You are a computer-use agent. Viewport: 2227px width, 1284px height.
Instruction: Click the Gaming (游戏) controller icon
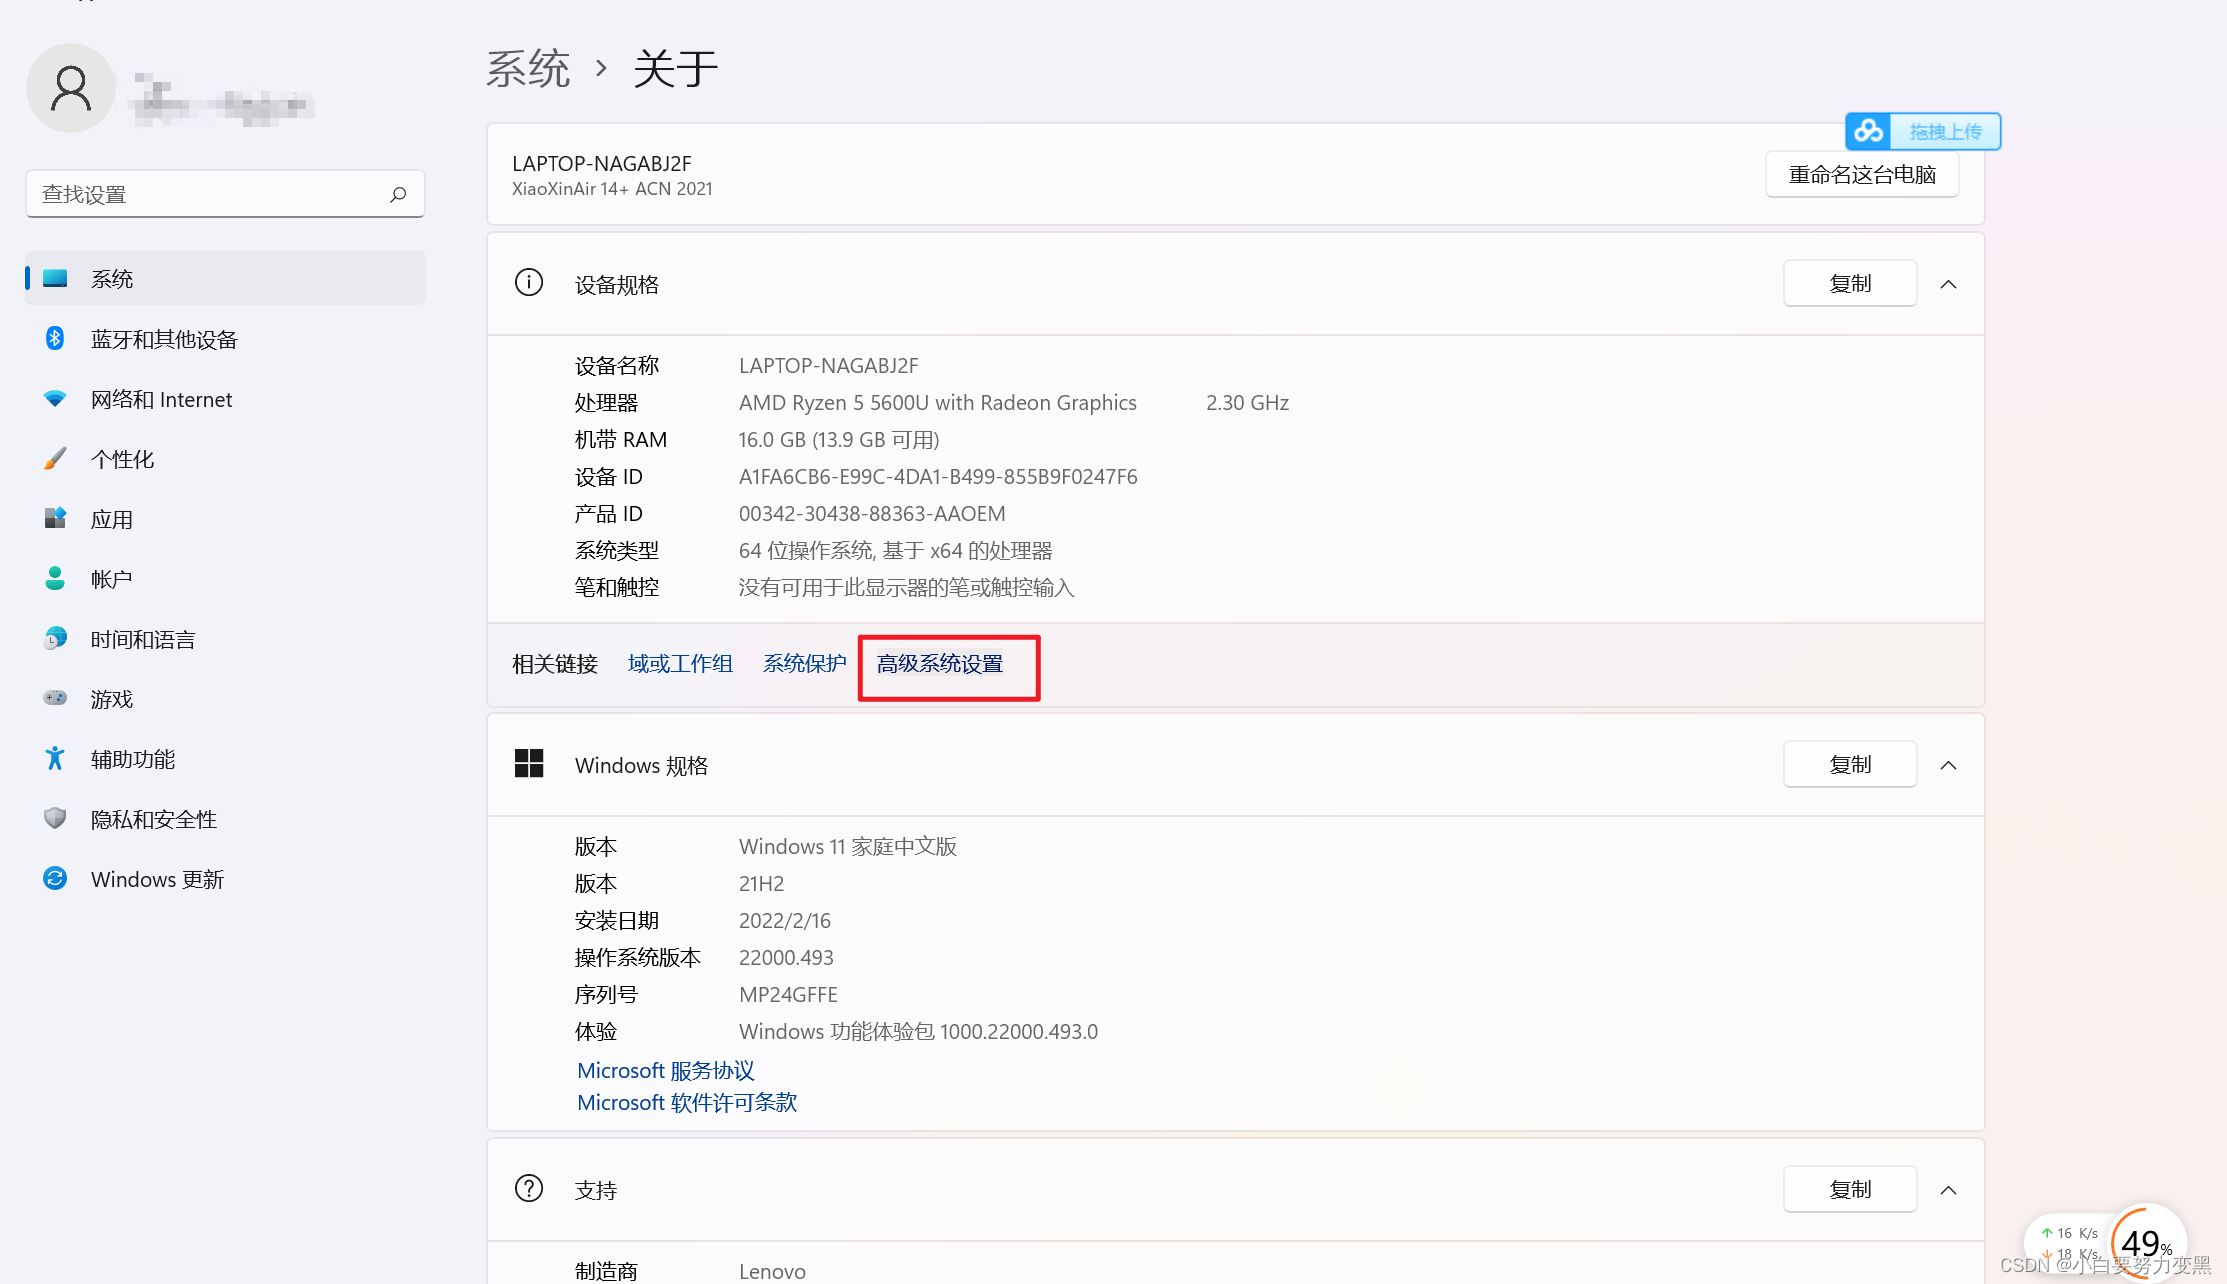point(55,698)
